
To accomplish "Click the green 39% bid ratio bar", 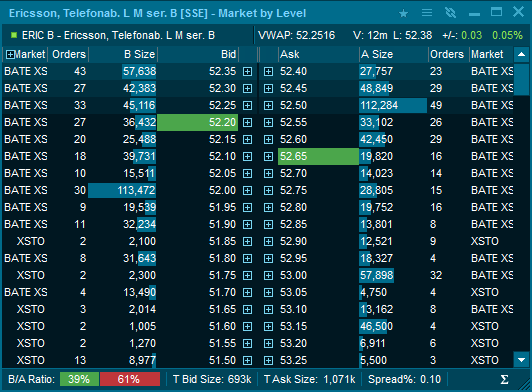I will coord(79,379).
